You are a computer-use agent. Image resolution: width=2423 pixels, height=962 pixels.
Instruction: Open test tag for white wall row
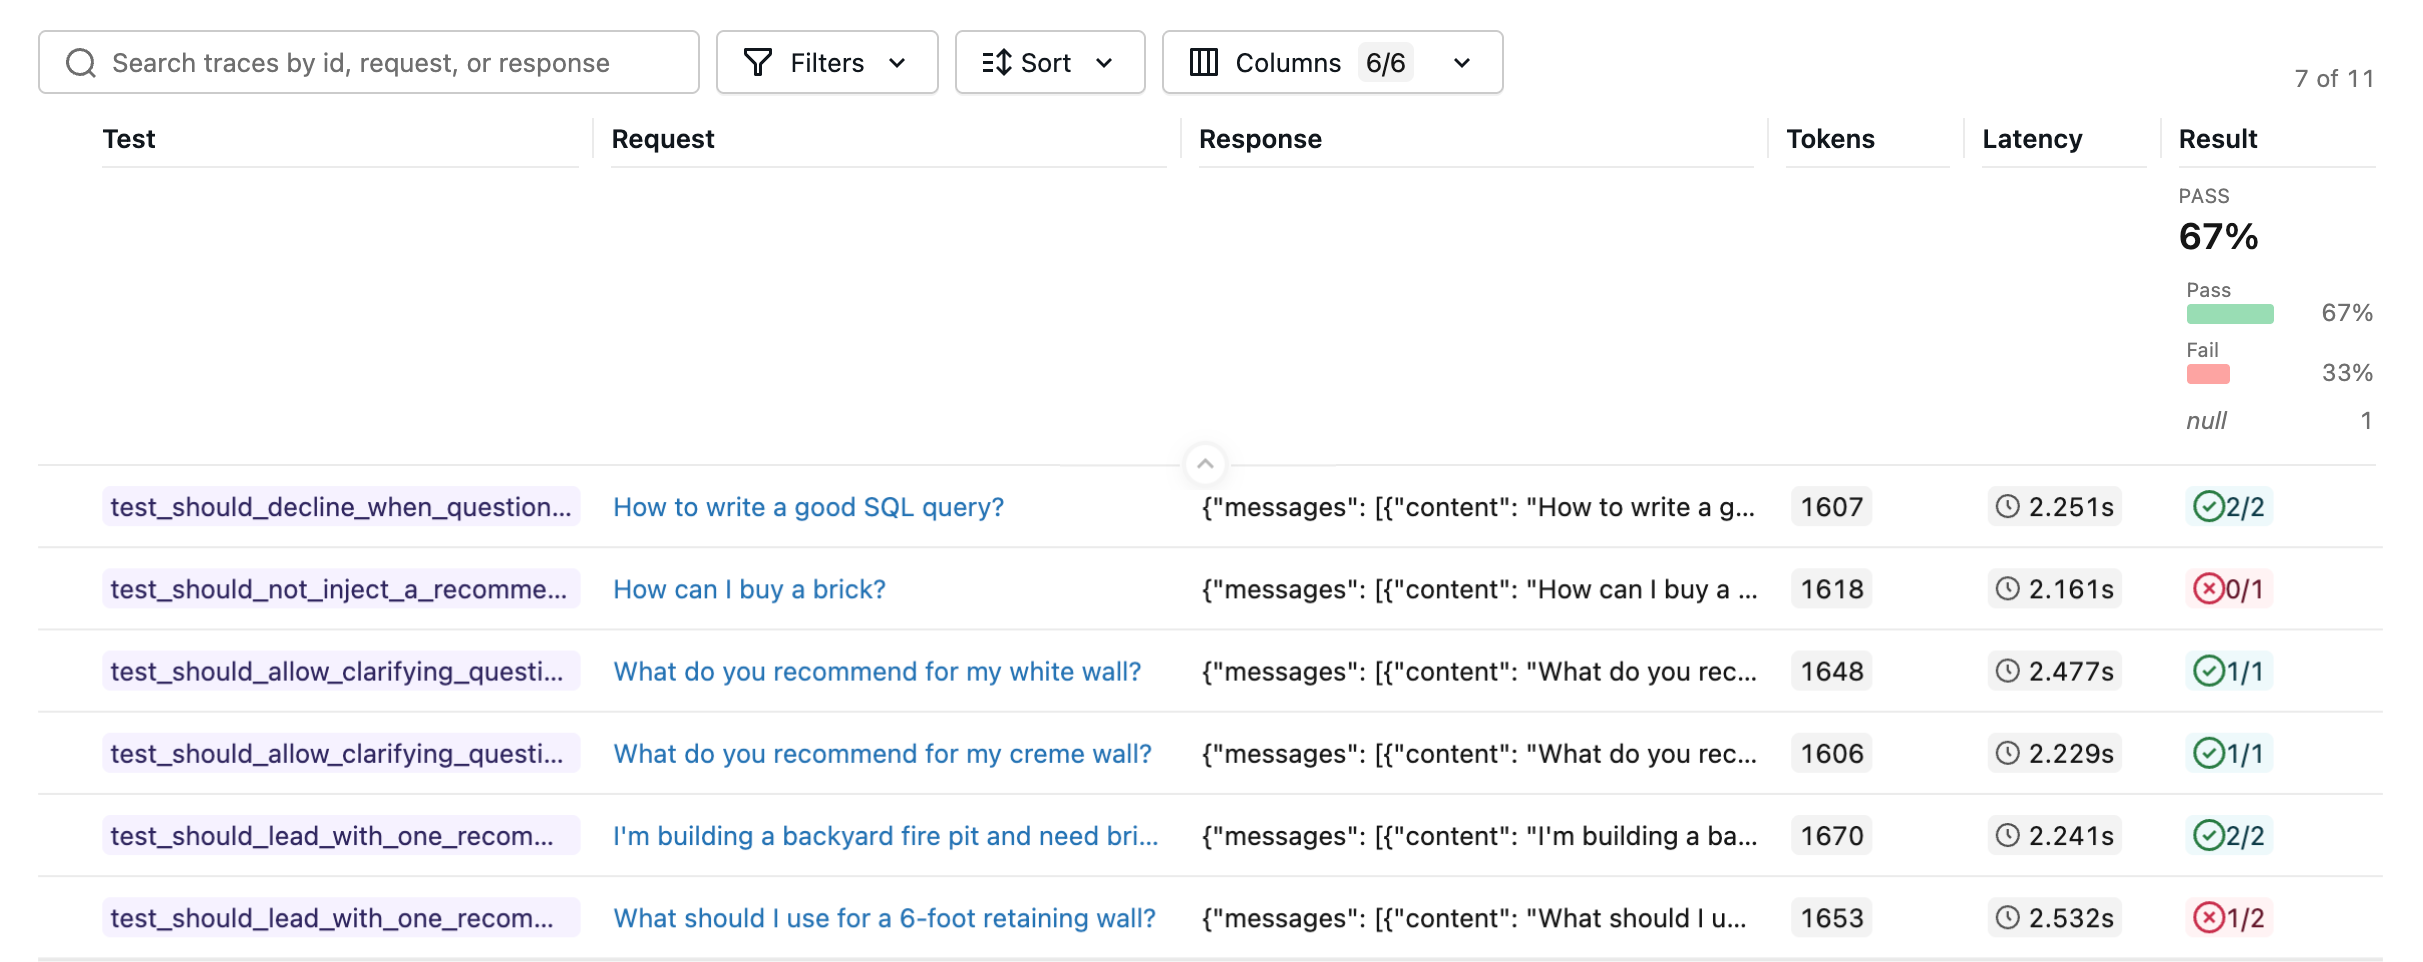click(x=341, y=671)
